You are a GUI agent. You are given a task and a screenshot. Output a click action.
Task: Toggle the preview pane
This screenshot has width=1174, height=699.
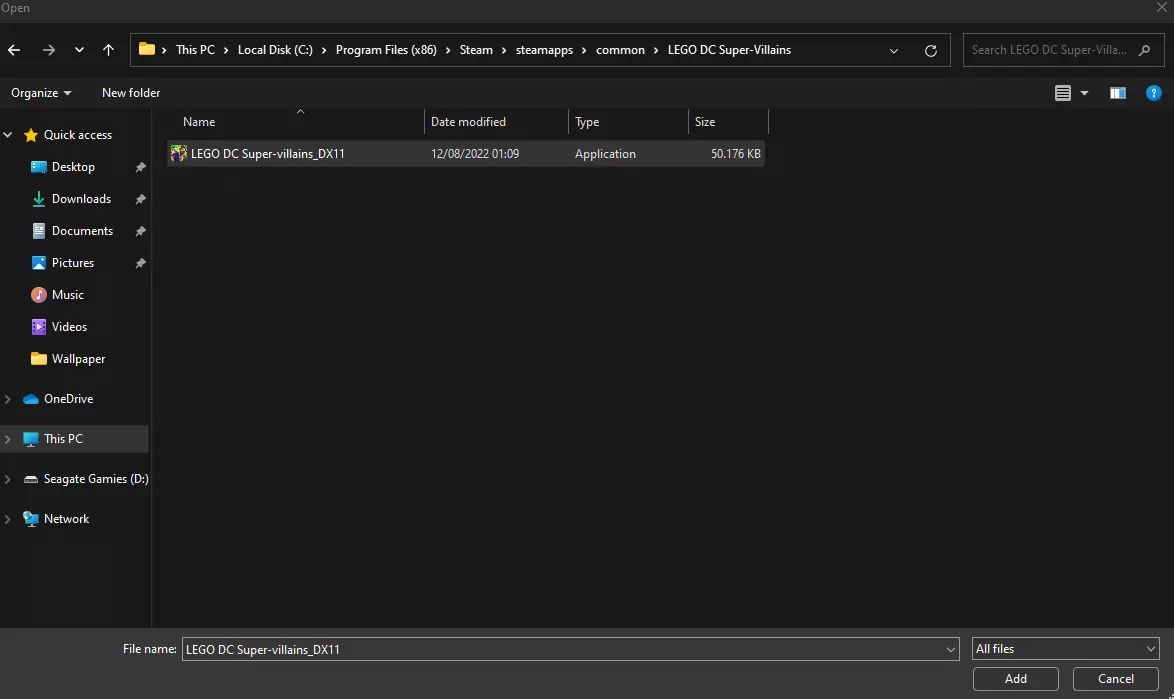pos(1118,93)
